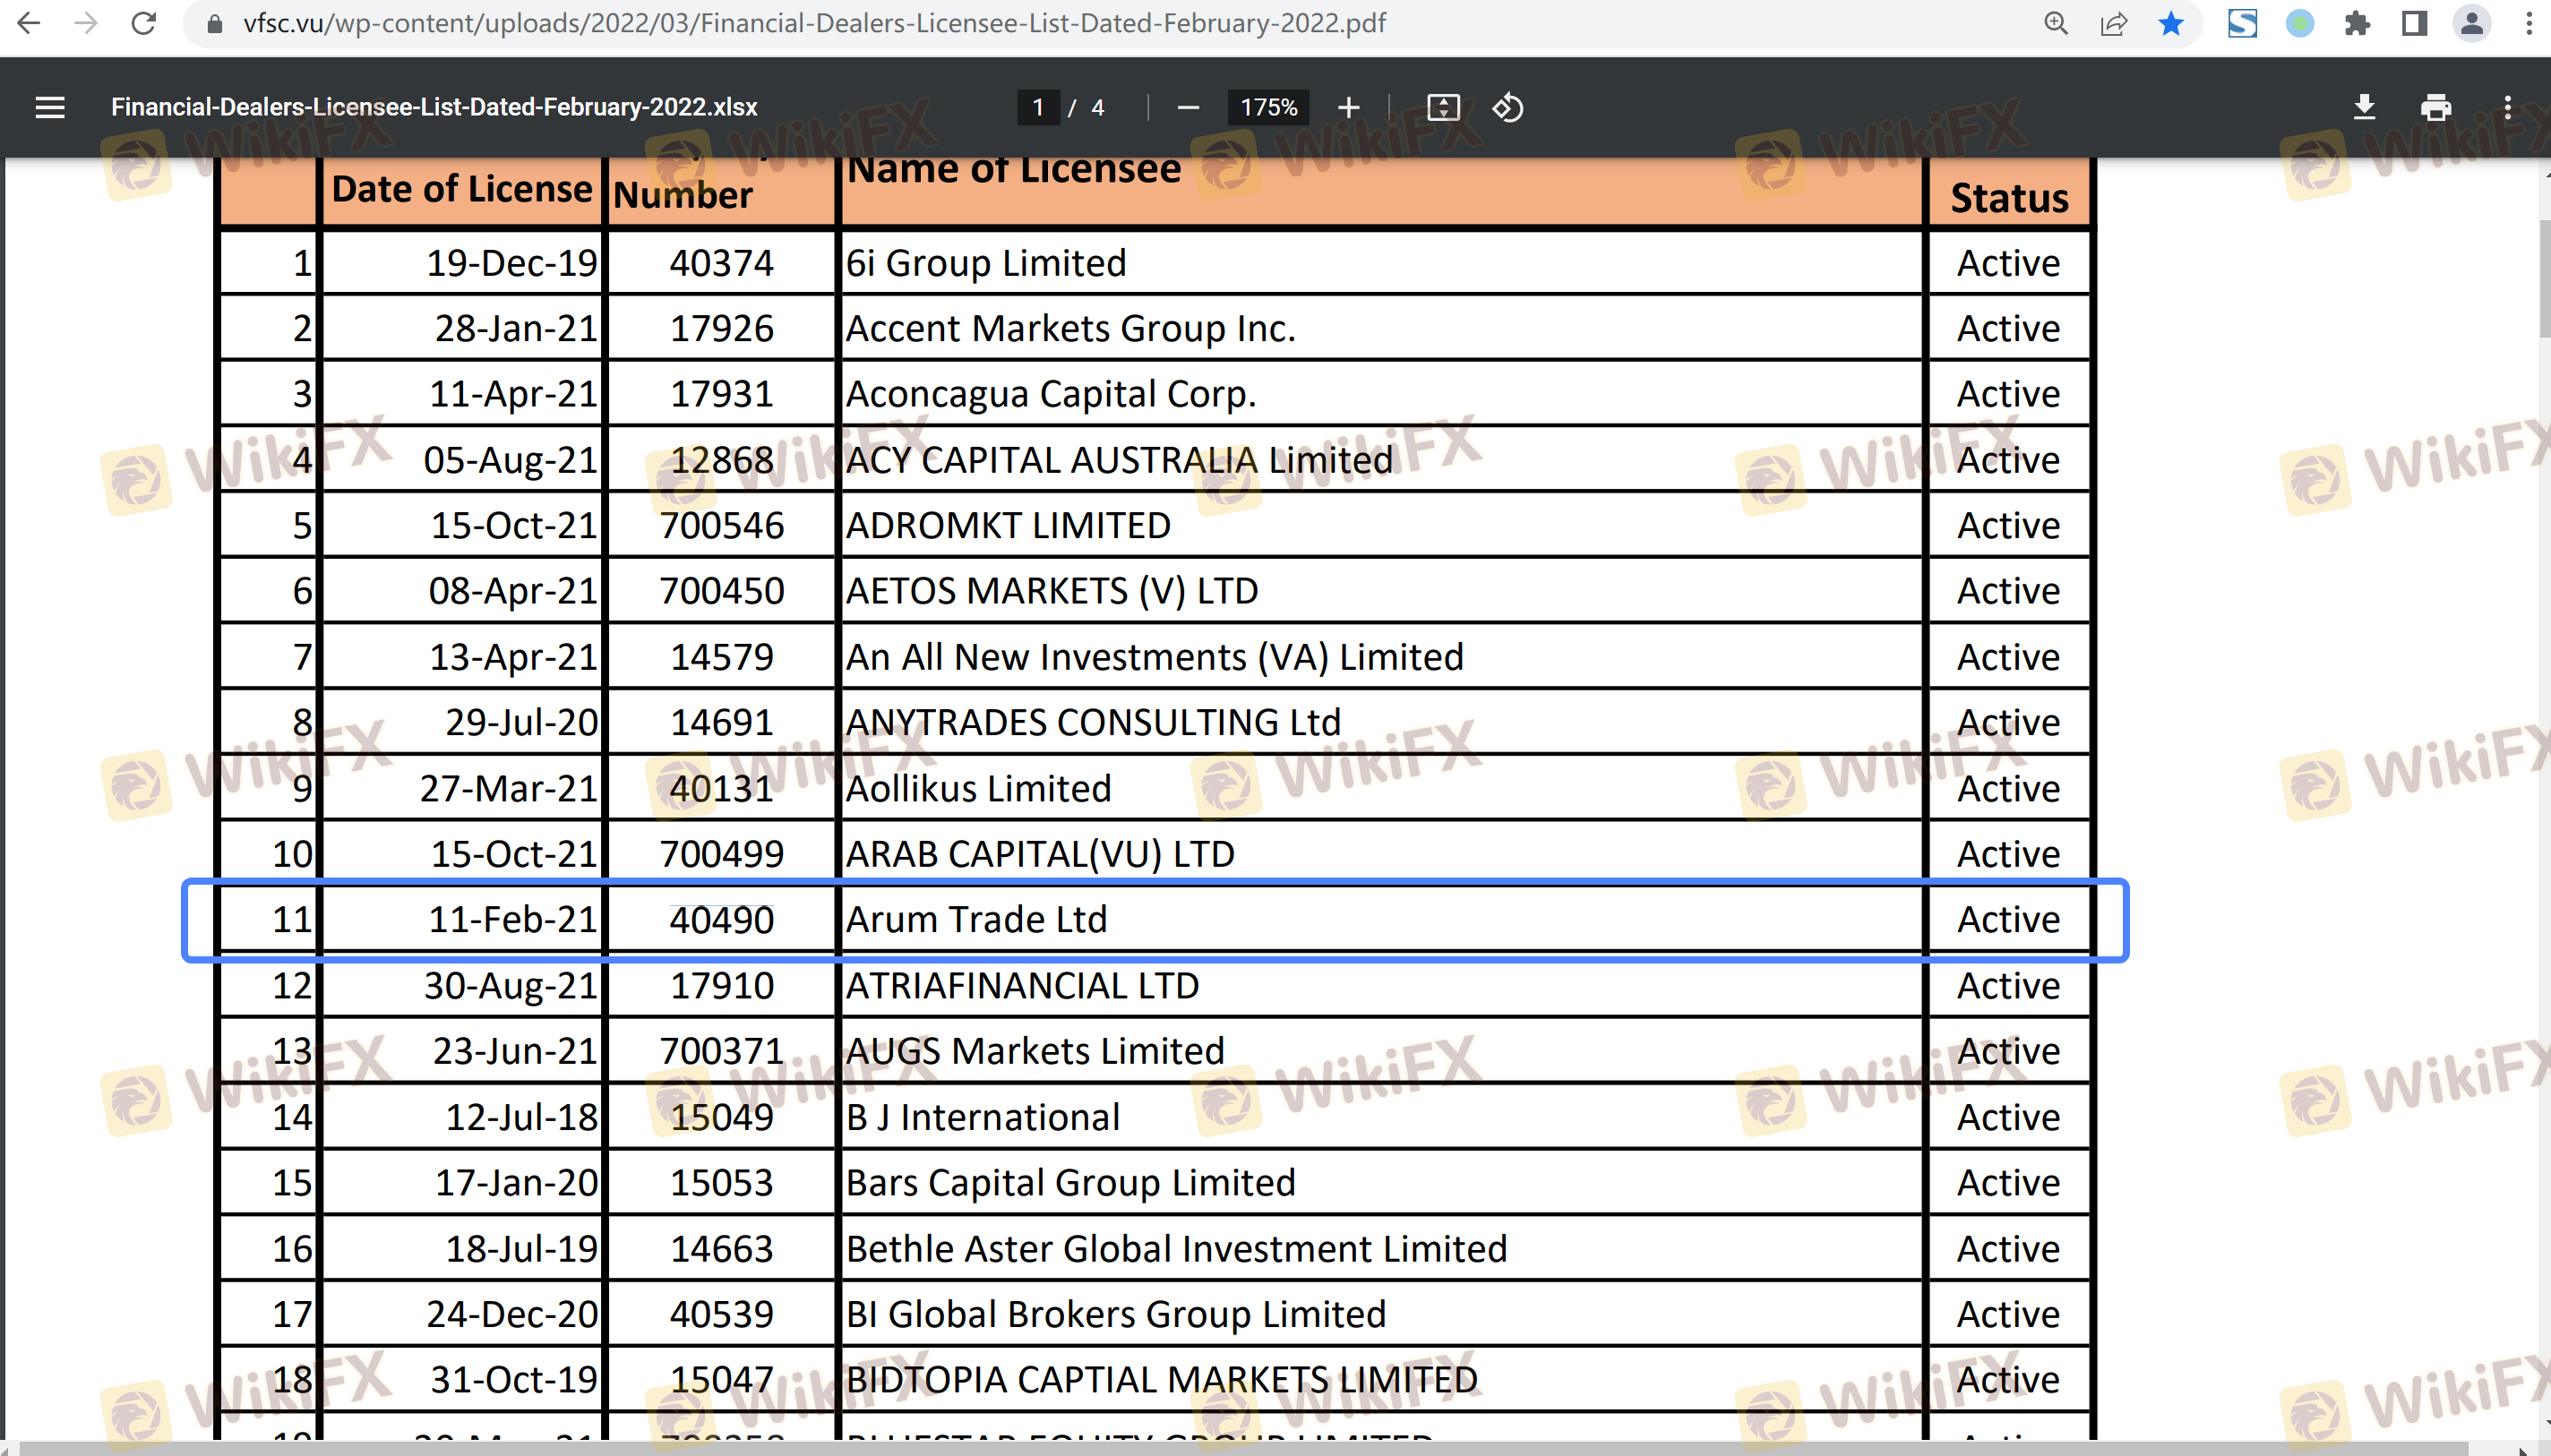2551x1456 pixels.
Task: Open the PDF viewer more actions menu
Action: 2507,107
